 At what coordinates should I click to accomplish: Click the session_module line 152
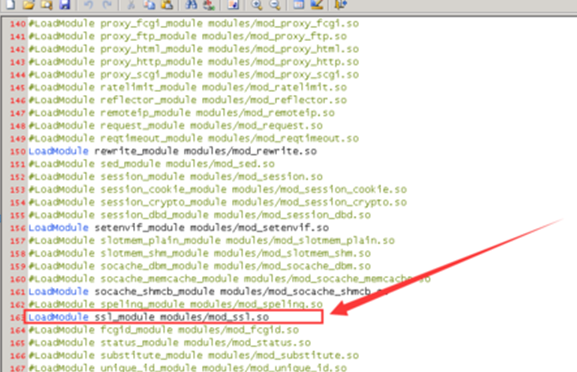click(x=176, y=177)
